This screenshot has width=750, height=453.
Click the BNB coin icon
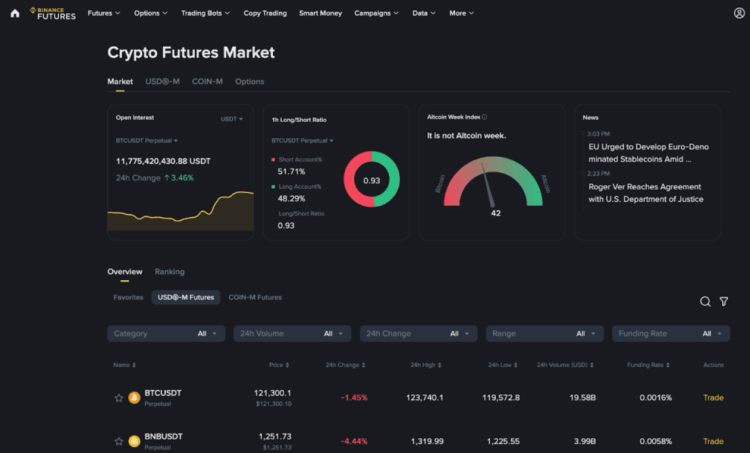tap(134, 441)
